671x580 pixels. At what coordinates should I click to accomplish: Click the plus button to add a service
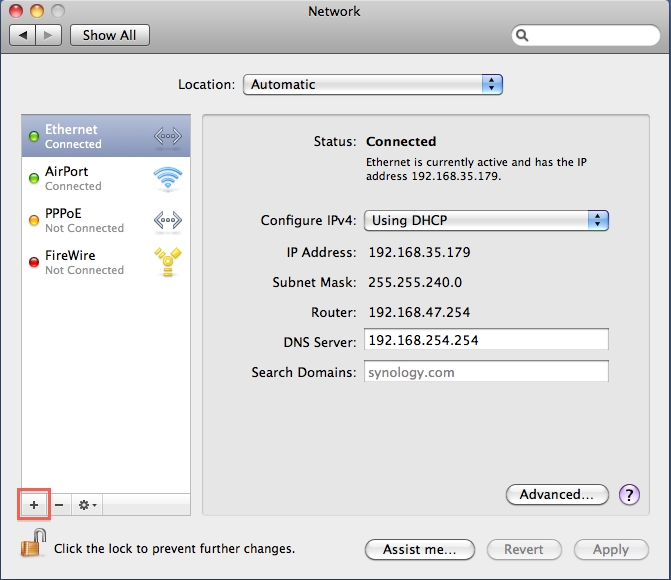pos(34,505)
